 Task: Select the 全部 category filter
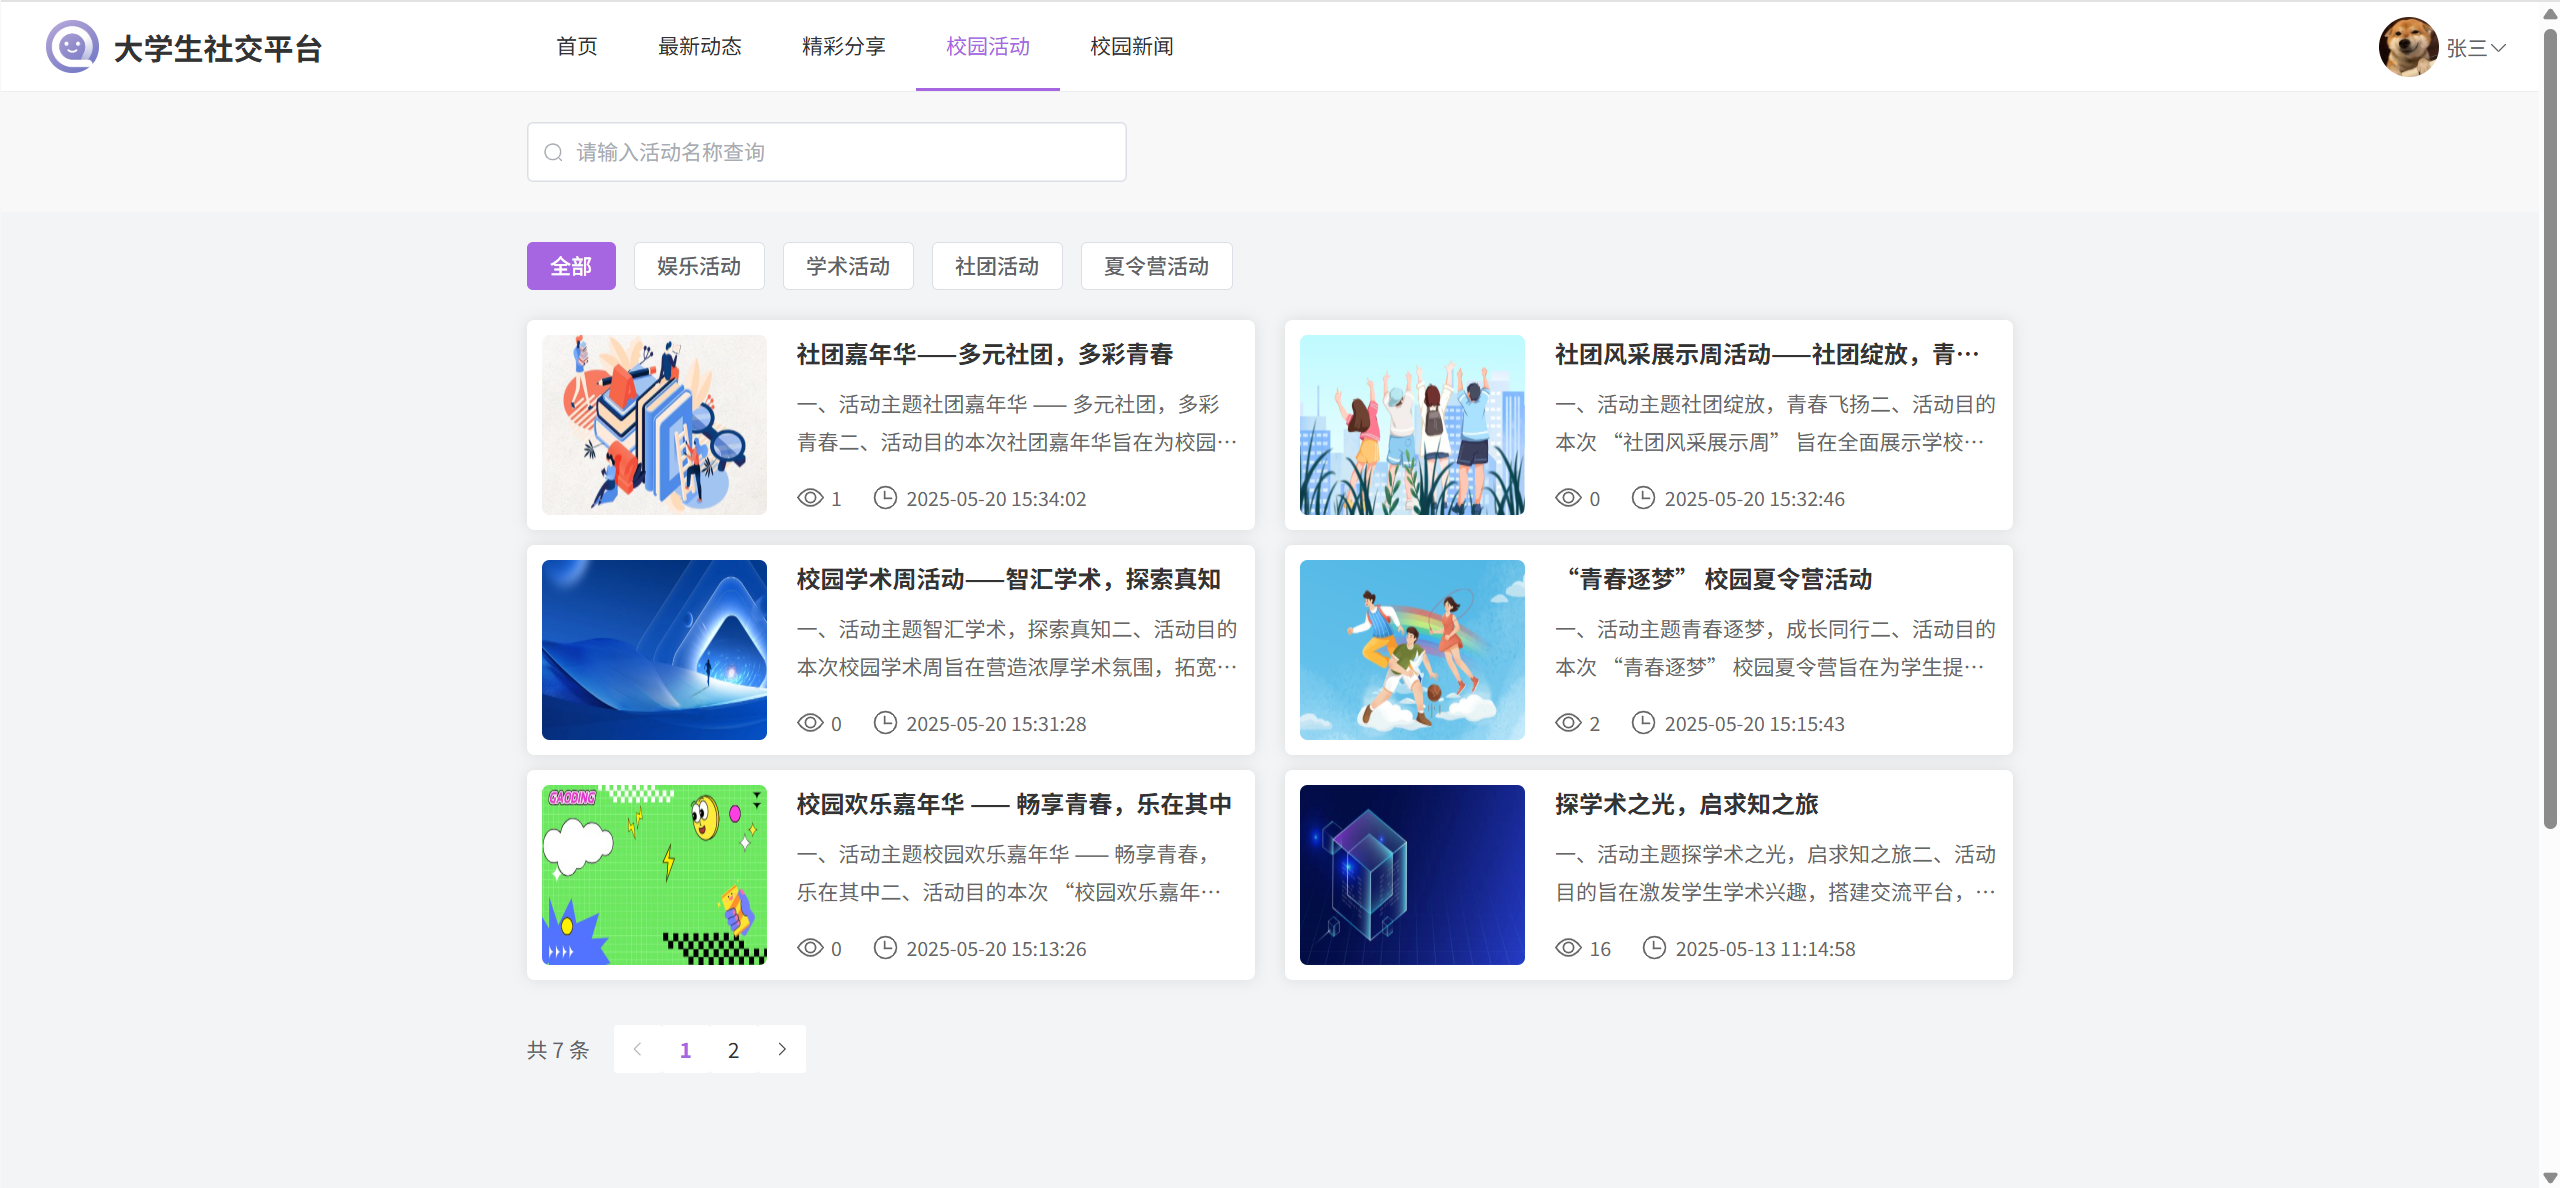571,266
